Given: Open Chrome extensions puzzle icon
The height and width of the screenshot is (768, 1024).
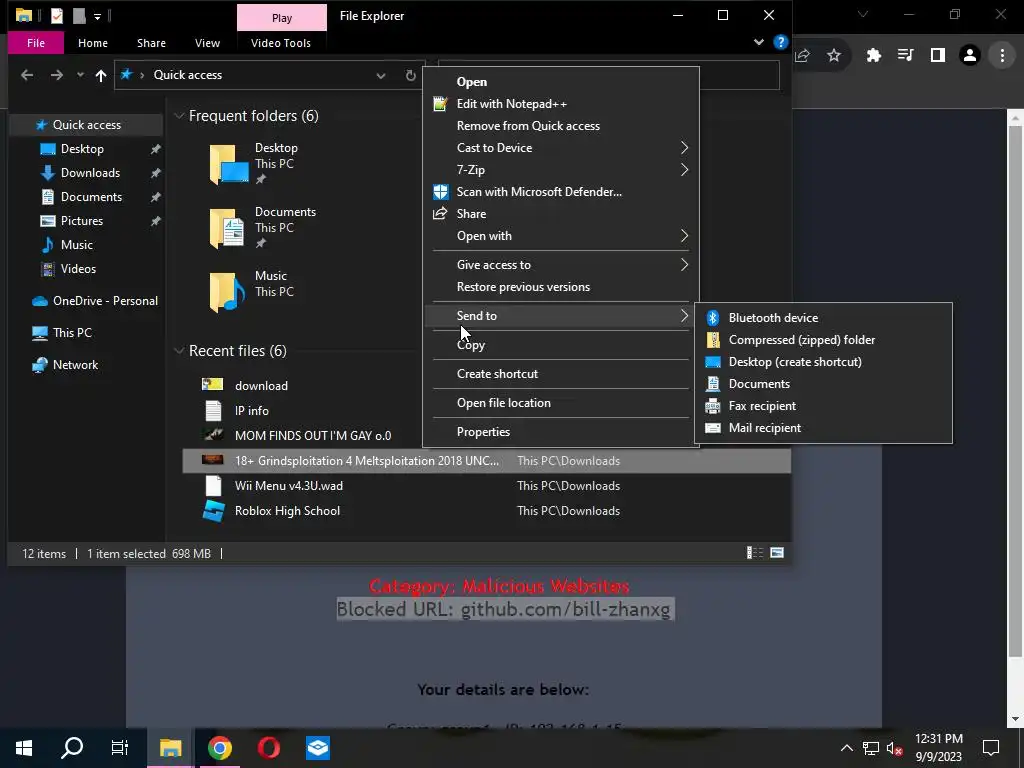Looking at the screenshot, I should point(873,56).
